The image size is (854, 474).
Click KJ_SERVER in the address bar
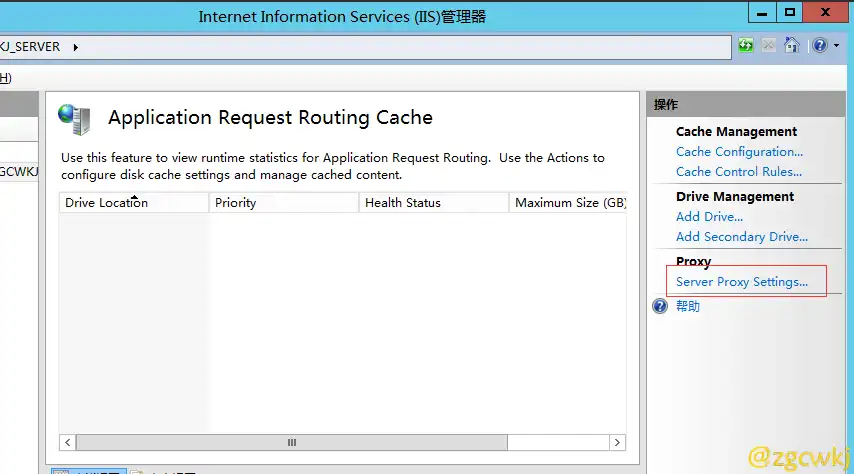point(30,47)
